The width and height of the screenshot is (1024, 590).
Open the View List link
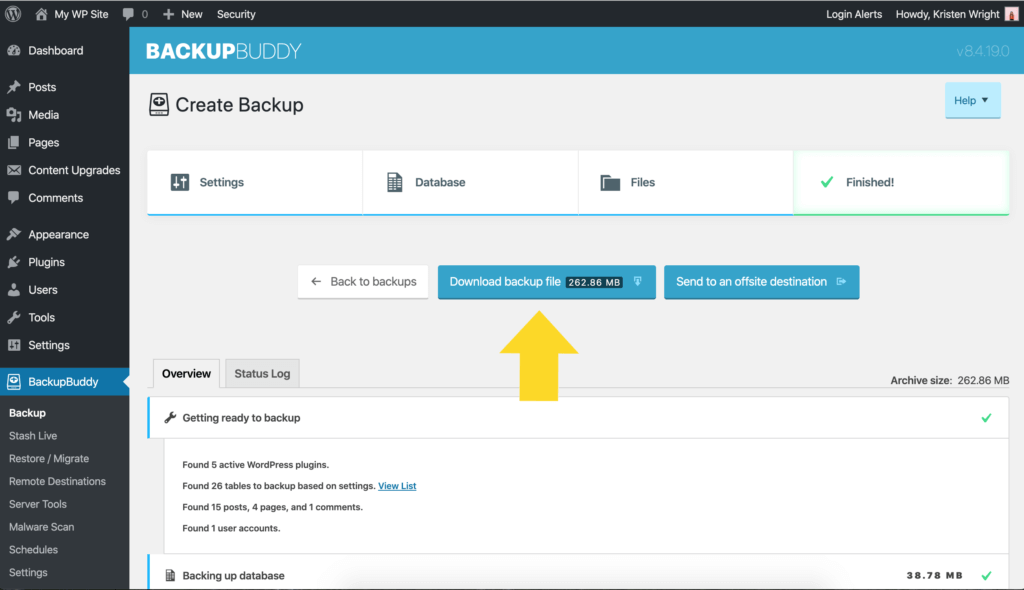[x=397, y=486]
